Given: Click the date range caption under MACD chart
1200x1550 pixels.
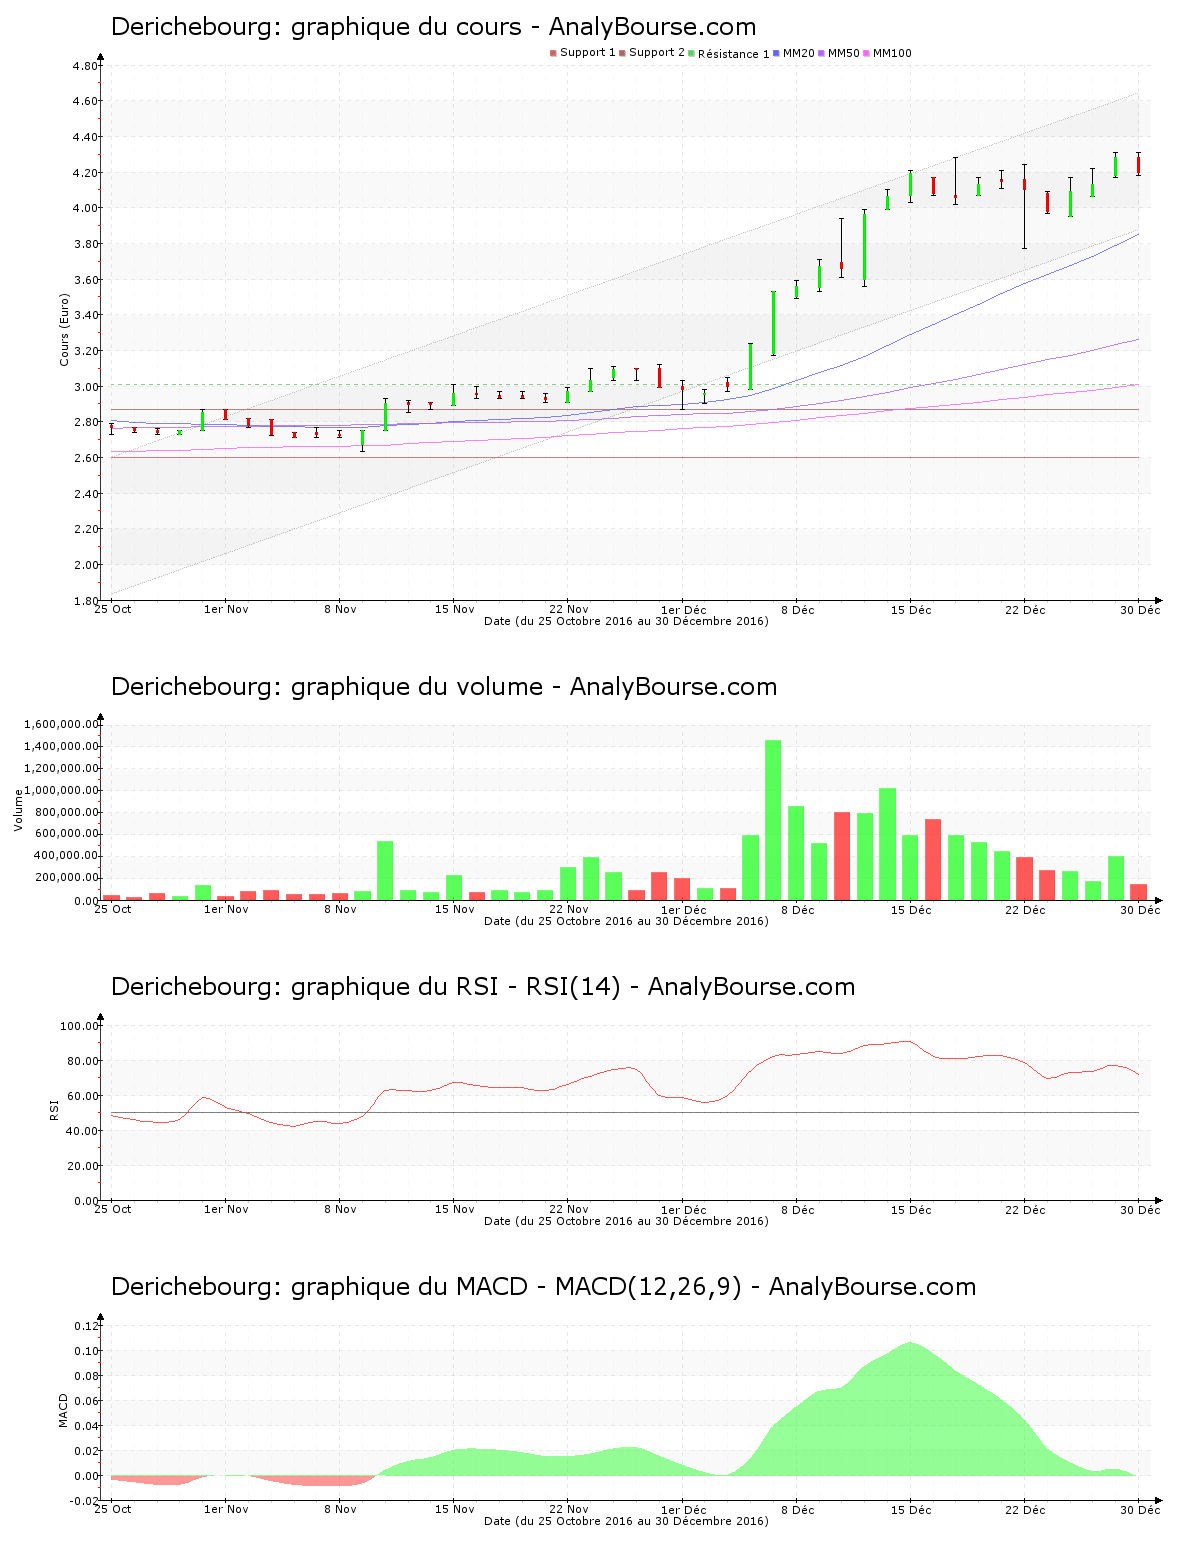Looking at the screenshot, I should tap(626, 1521).
